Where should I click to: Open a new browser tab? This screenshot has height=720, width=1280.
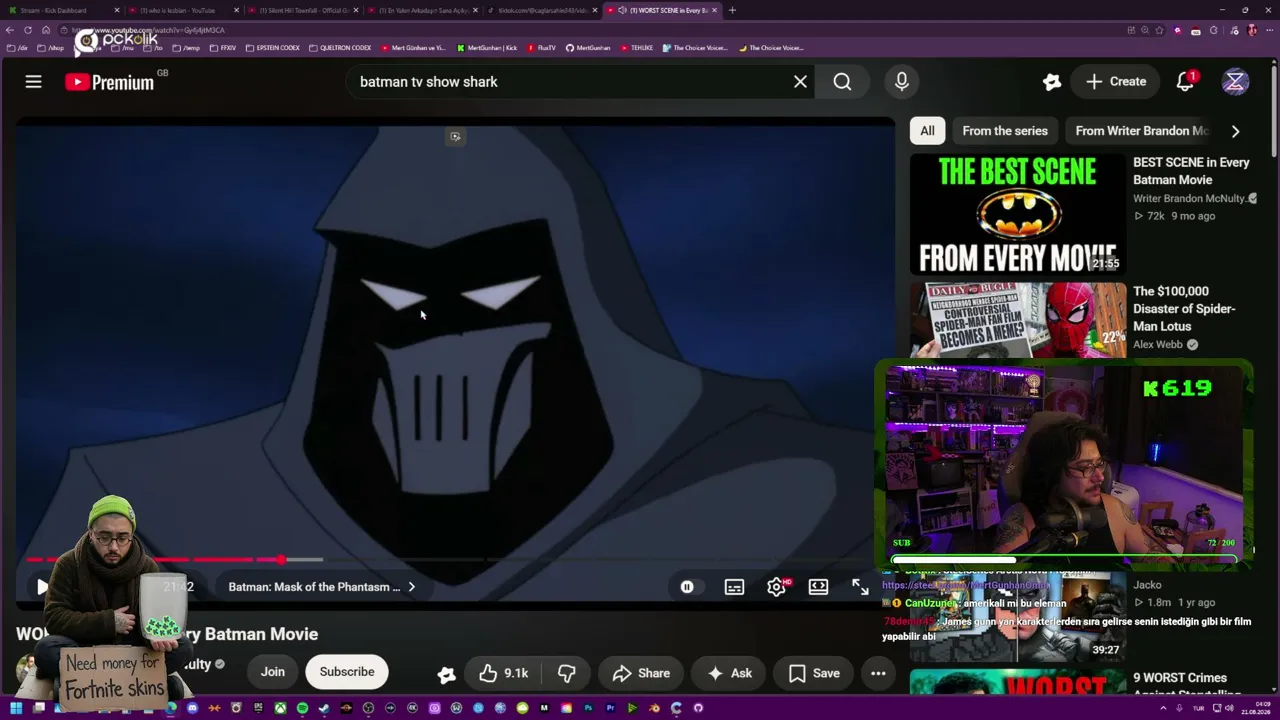(x=732, y=10)
